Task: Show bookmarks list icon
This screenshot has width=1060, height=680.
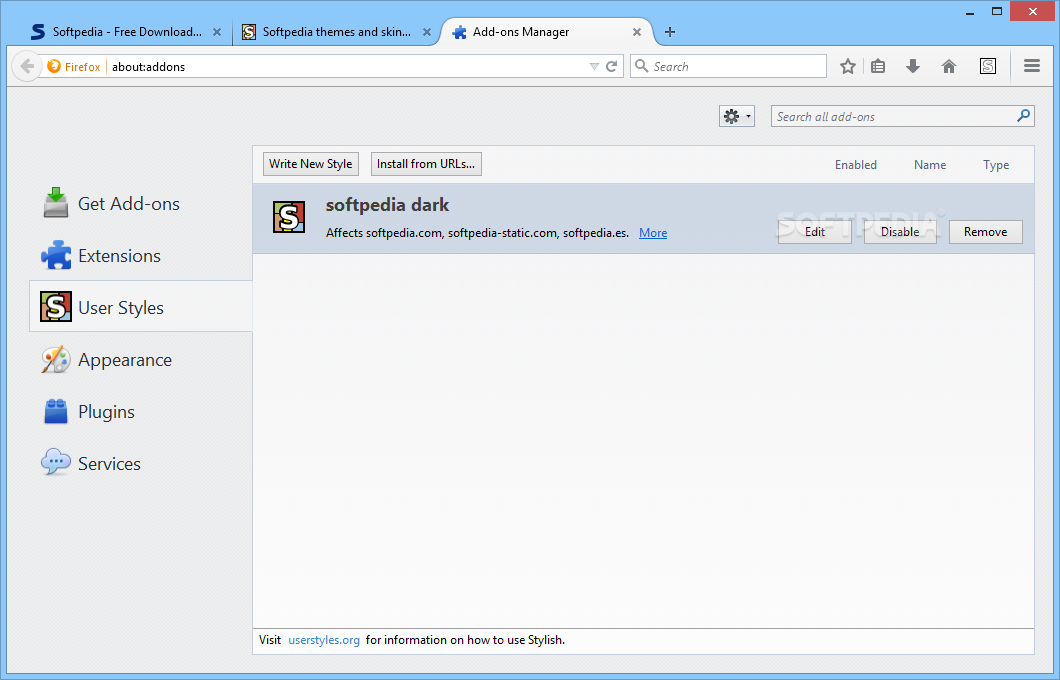Action: [878, 66]
